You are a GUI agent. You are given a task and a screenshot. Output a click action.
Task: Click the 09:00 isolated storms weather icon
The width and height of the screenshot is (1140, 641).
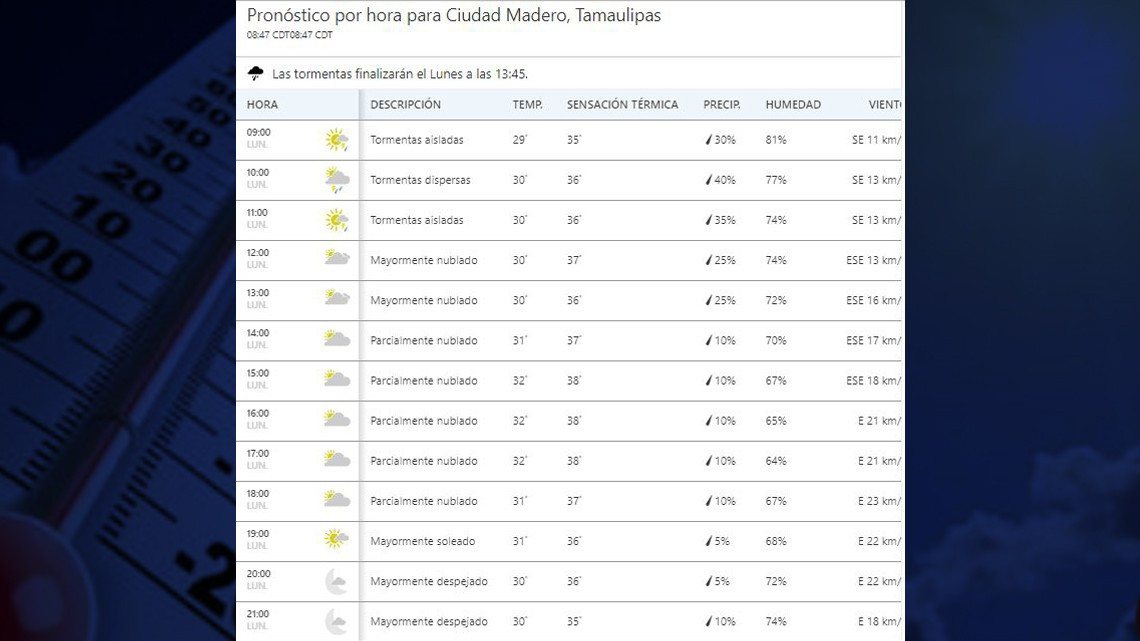(x=336, y=140)
